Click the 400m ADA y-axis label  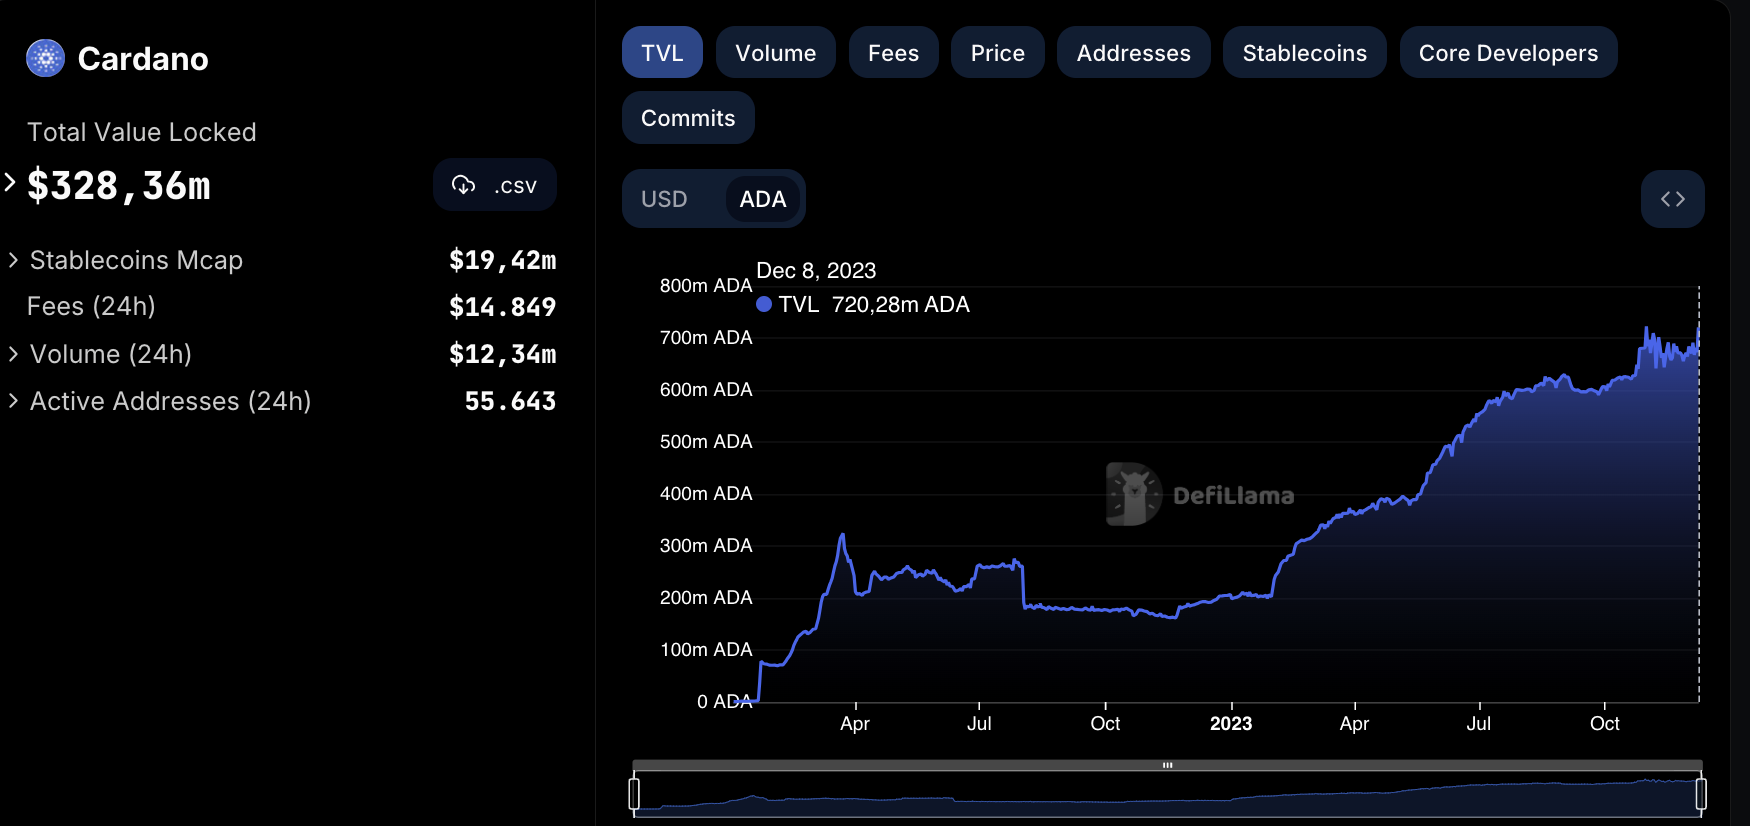(x=706, y=494)
